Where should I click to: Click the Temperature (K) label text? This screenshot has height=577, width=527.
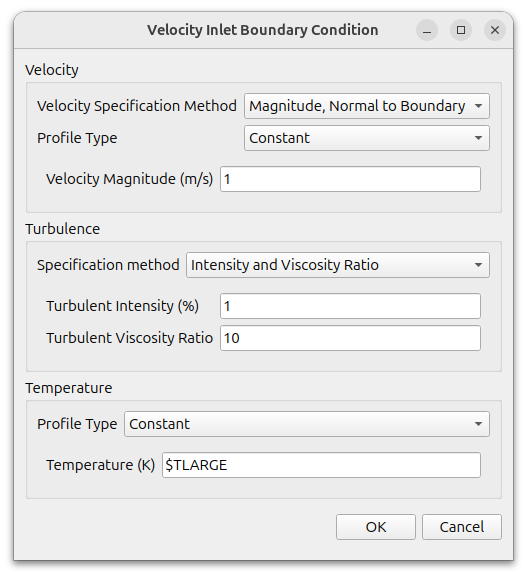[x=100, y=465]
